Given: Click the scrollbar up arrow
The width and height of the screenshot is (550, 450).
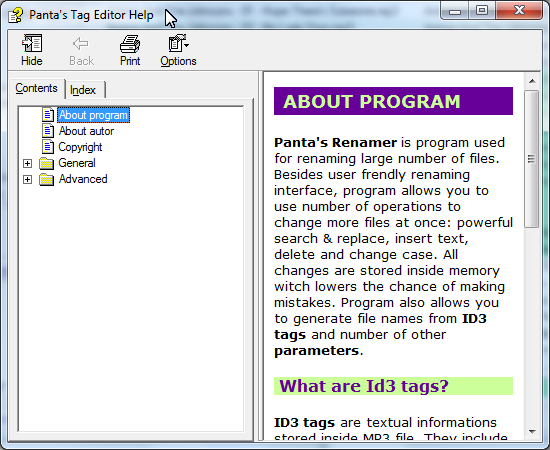Looking at the screenshot, I should (532, 81).
